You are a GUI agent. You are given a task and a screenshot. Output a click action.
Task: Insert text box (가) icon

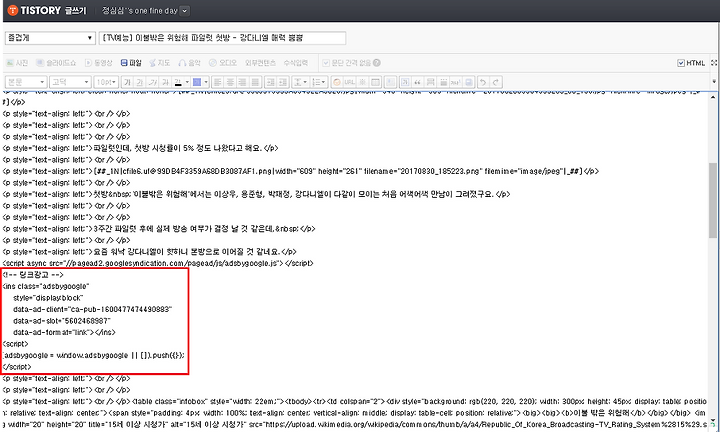(405, 82)
